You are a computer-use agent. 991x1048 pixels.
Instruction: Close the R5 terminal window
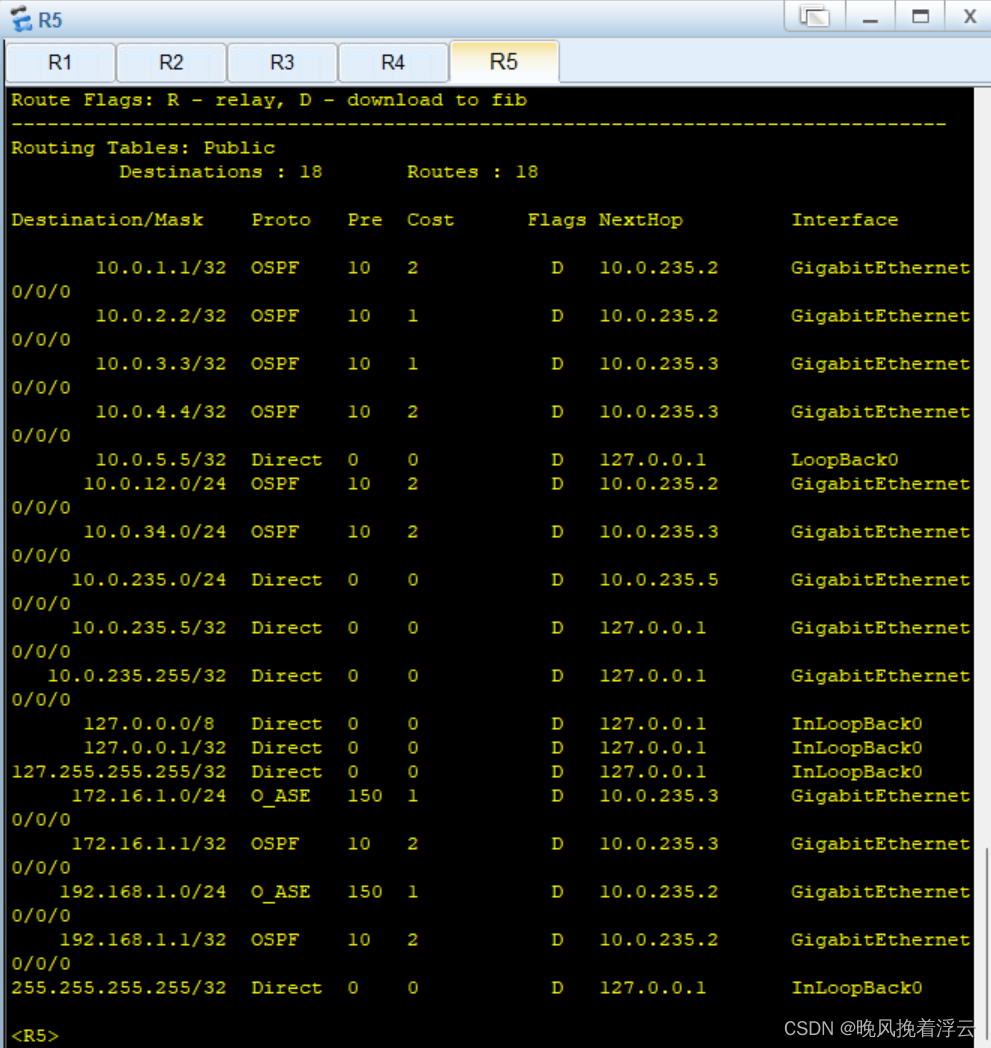point(969,16)
